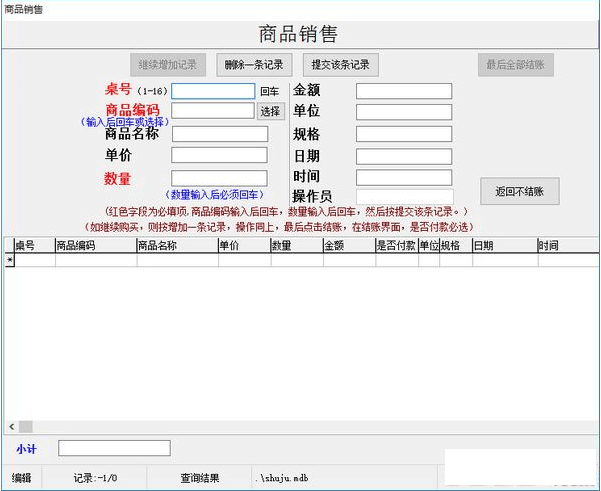601x491 pixels.
Task: Click the 删除一条记录 button
Action: coord(254,65)
